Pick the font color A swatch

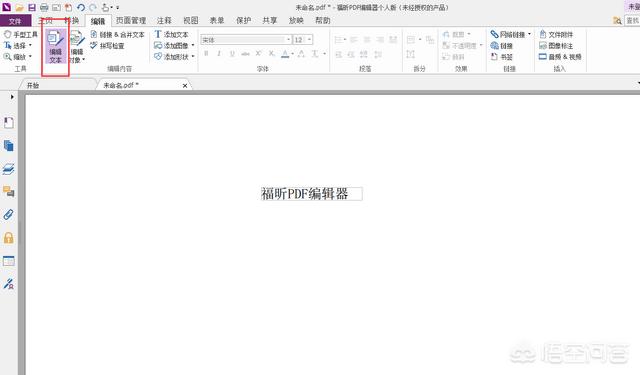285,53
